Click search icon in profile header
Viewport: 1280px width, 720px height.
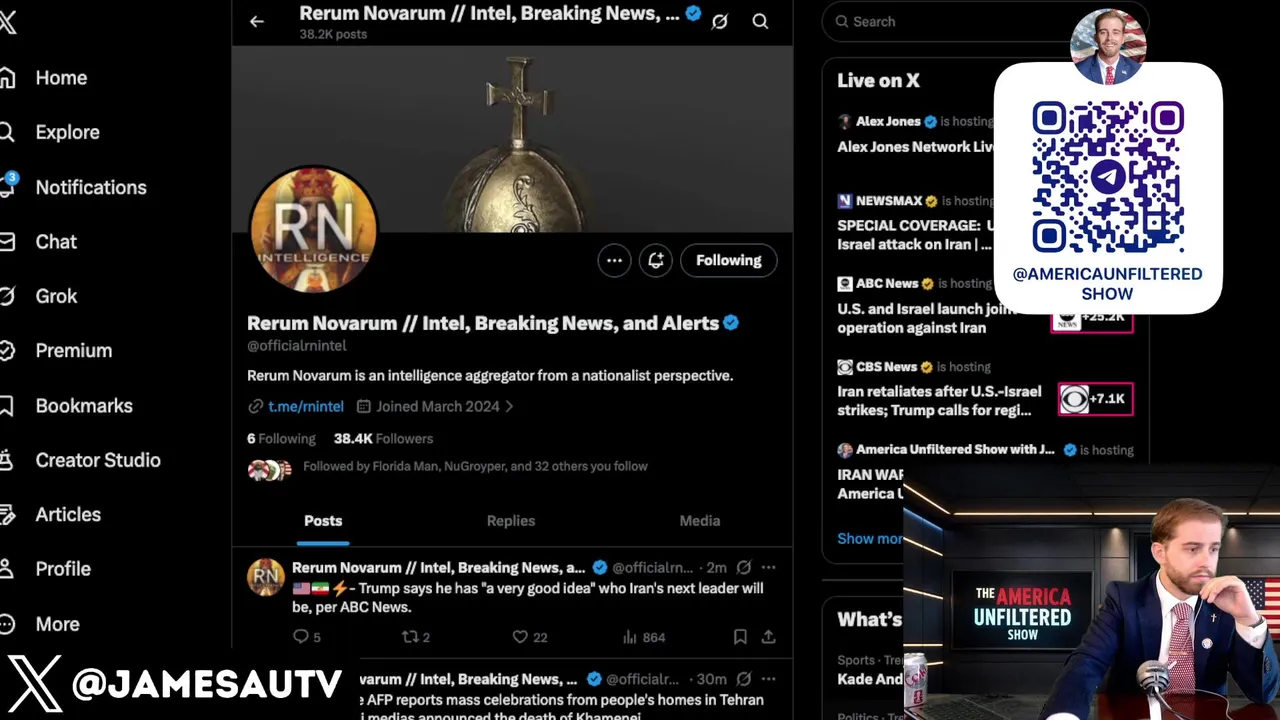tap(760, 21)
